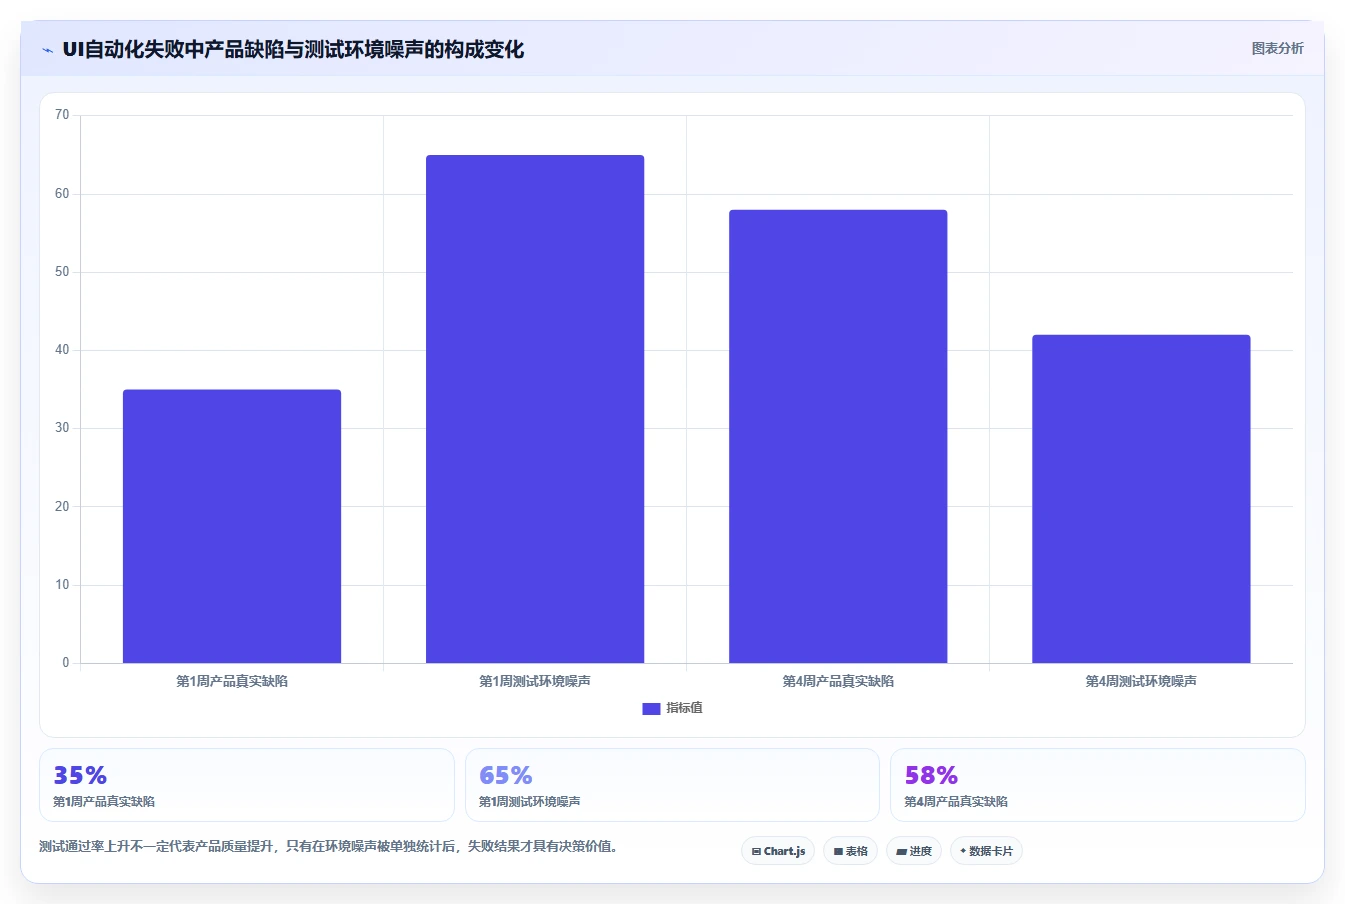Click the 进度 tag pill

914,851
